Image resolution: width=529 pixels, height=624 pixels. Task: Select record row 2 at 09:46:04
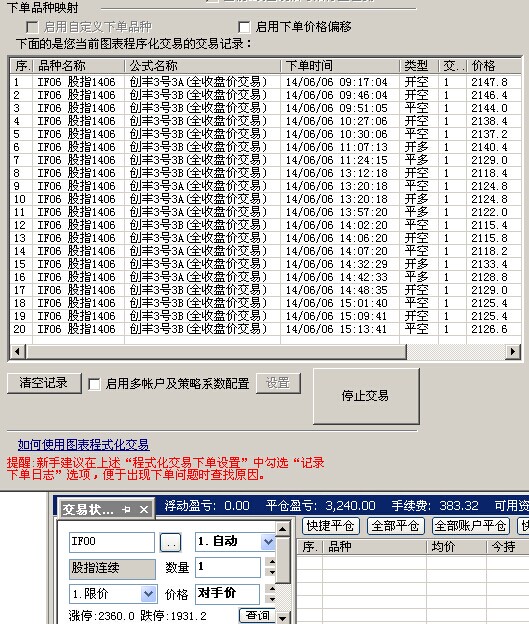[x=265, y=95]
